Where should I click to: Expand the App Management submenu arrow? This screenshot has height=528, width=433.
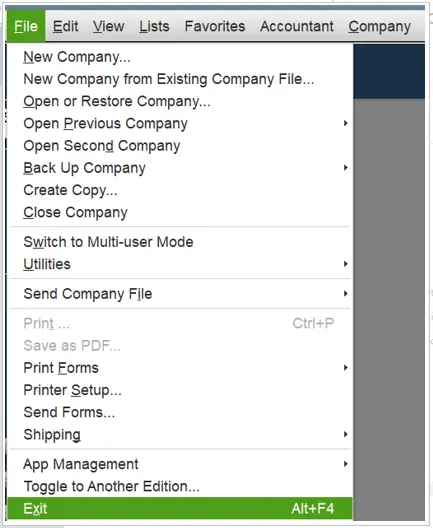345,464
